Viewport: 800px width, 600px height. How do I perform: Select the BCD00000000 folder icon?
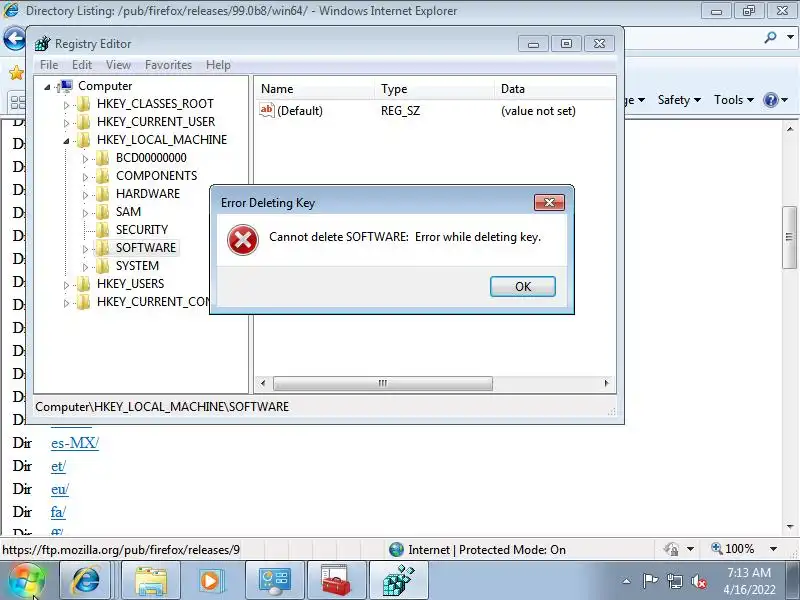[103, 158]
